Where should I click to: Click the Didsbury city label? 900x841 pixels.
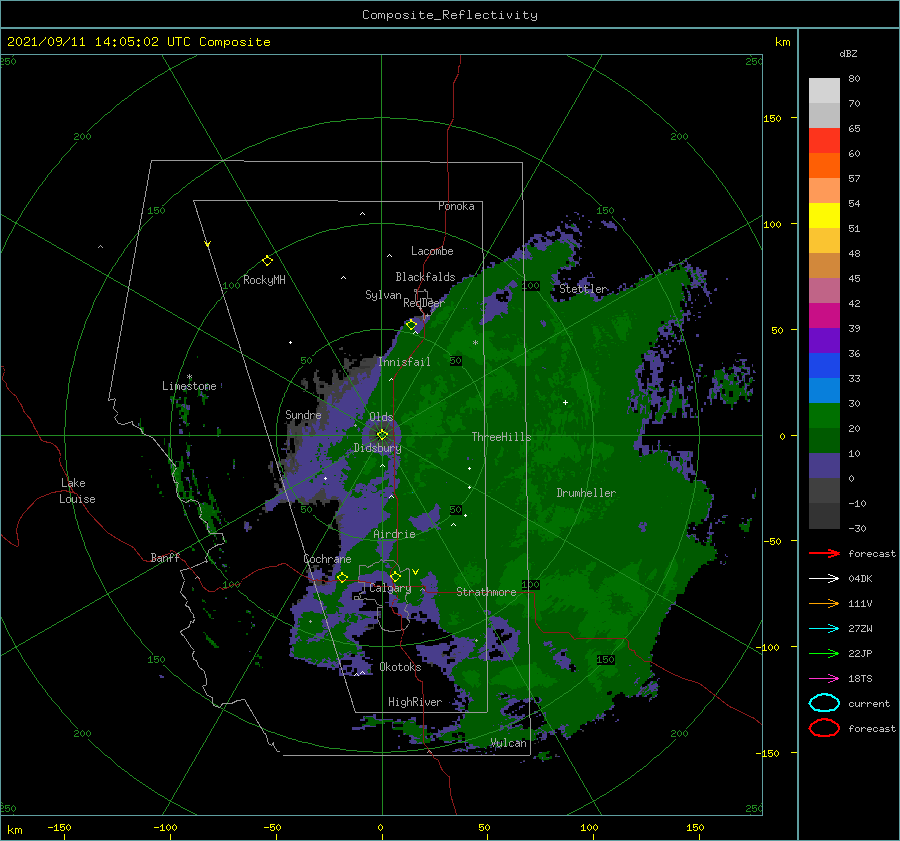pos(377,448)
